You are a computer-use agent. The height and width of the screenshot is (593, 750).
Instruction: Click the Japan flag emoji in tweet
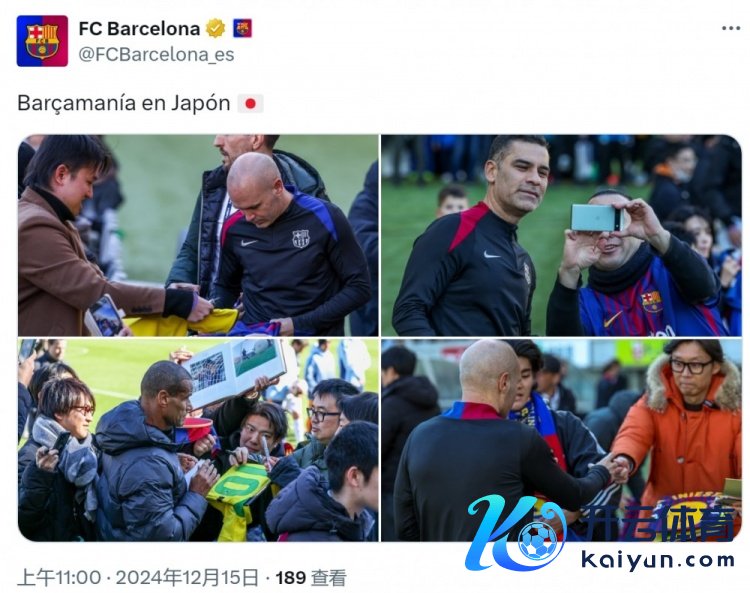[x=251, y=103]
